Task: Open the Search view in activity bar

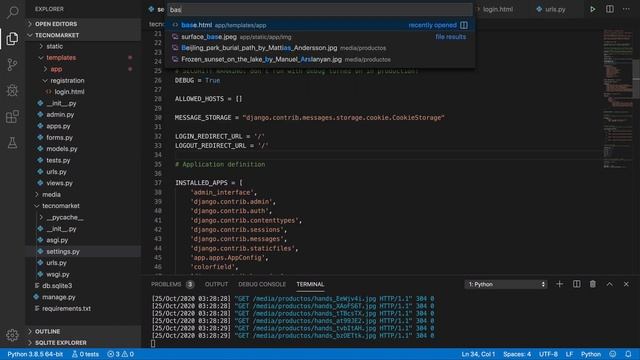Action: click(12, 12)
